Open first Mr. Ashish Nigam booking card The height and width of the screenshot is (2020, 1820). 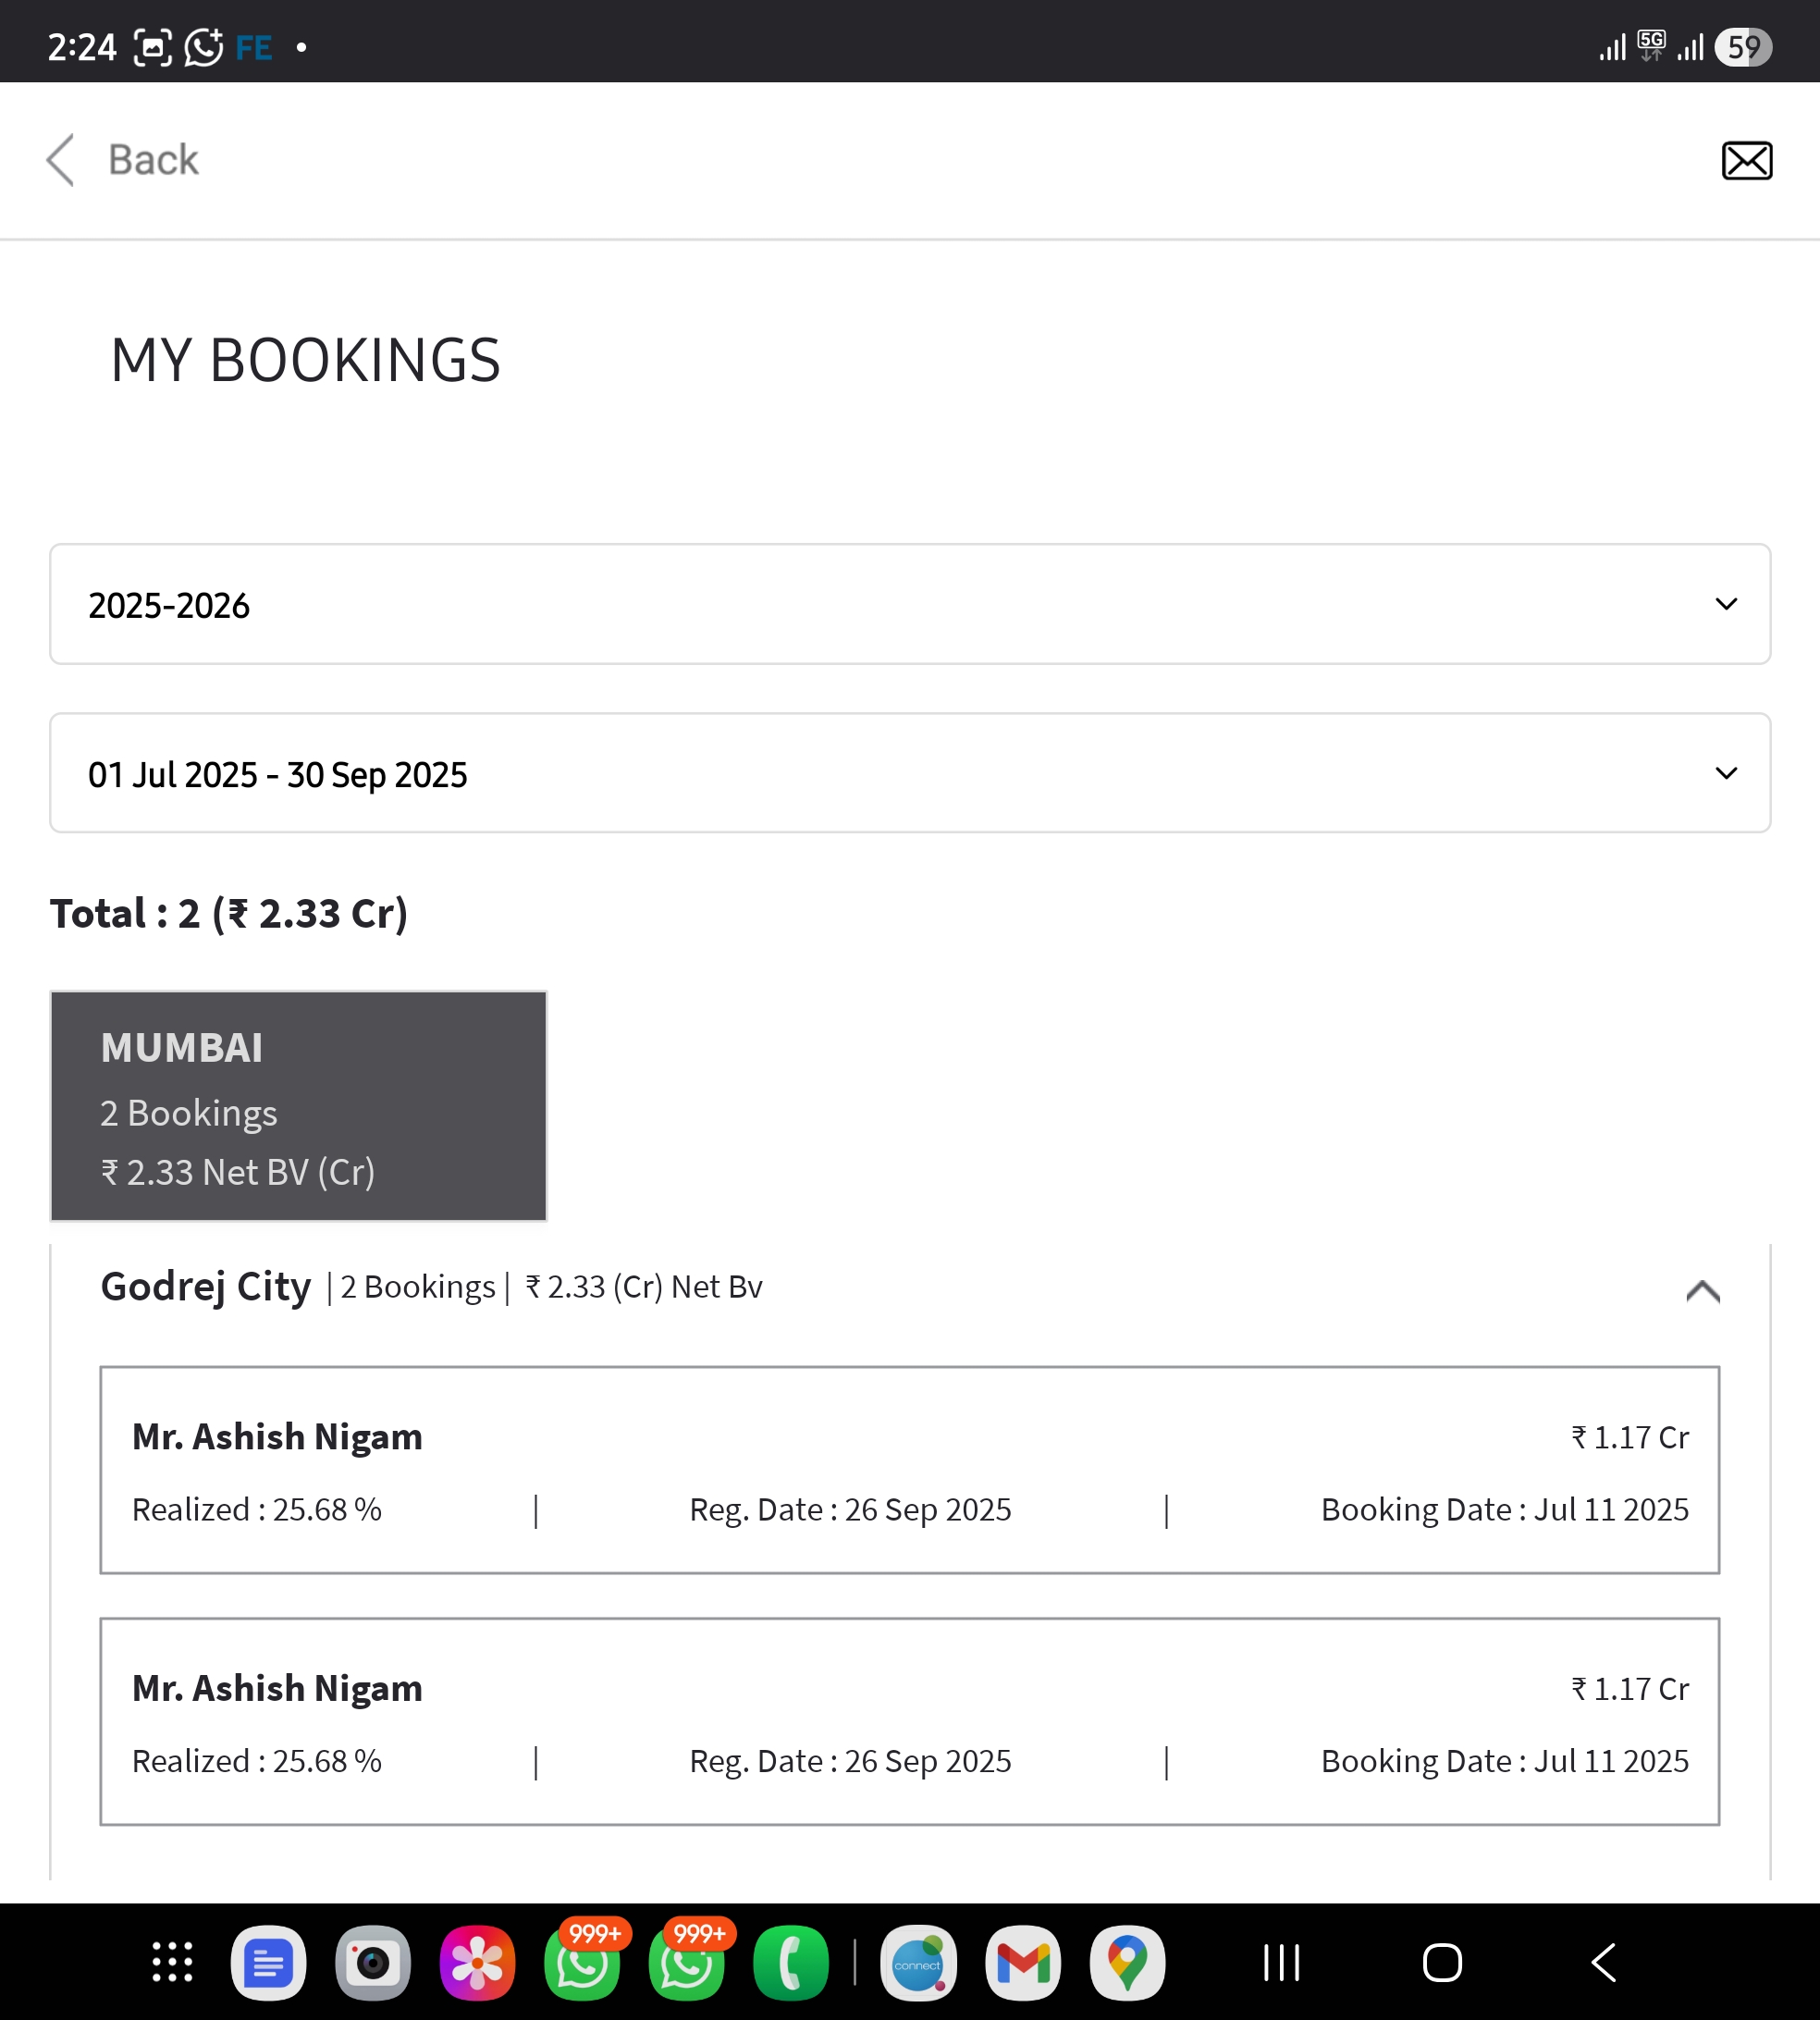tap(910, 1470)
